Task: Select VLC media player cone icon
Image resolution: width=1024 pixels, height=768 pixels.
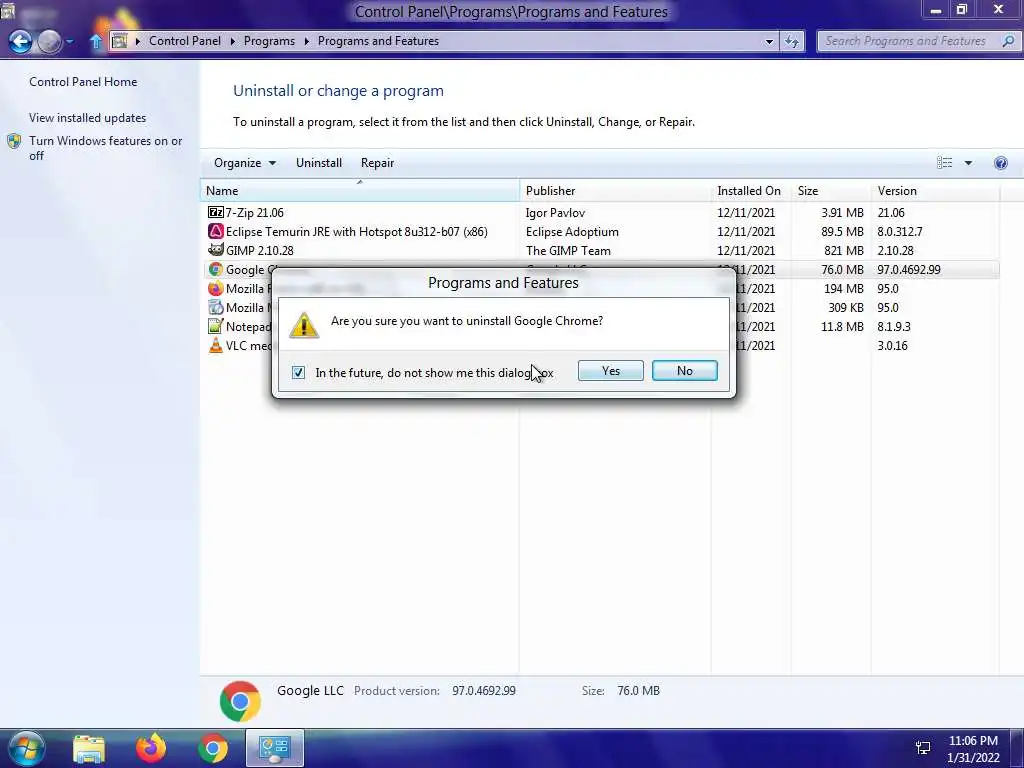Action: pyautogui.click(x=216, y=345)
